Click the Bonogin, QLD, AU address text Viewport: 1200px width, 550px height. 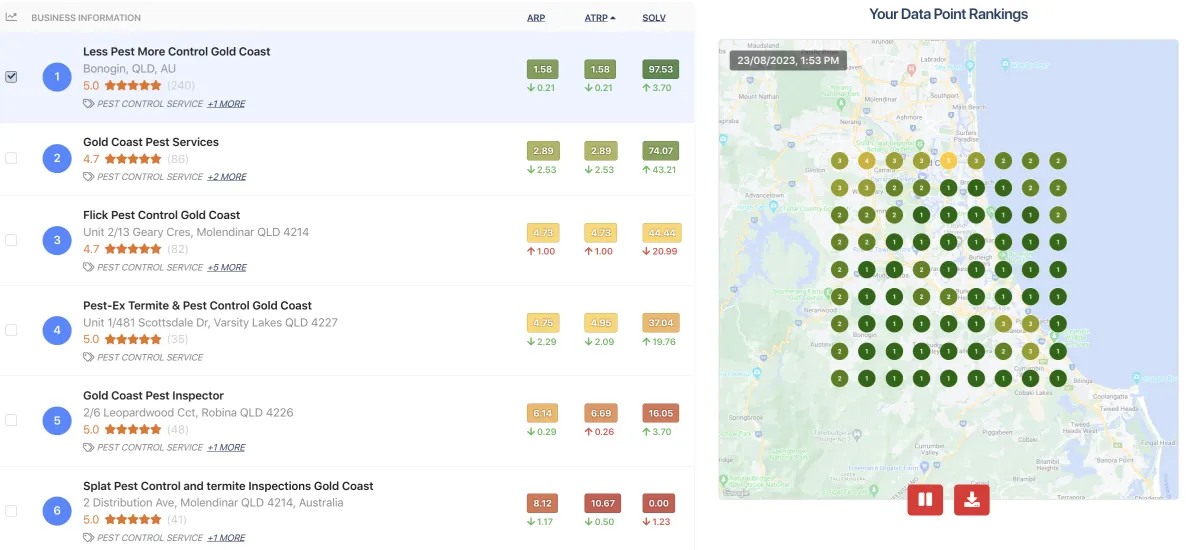point(129,69)
